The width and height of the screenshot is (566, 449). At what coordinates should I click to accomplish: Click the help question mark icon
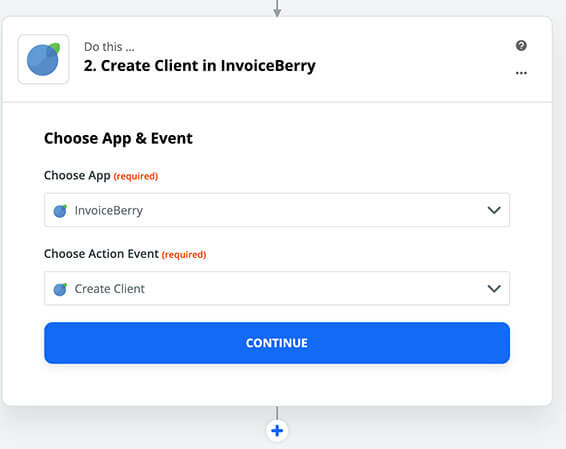point(521,46)
